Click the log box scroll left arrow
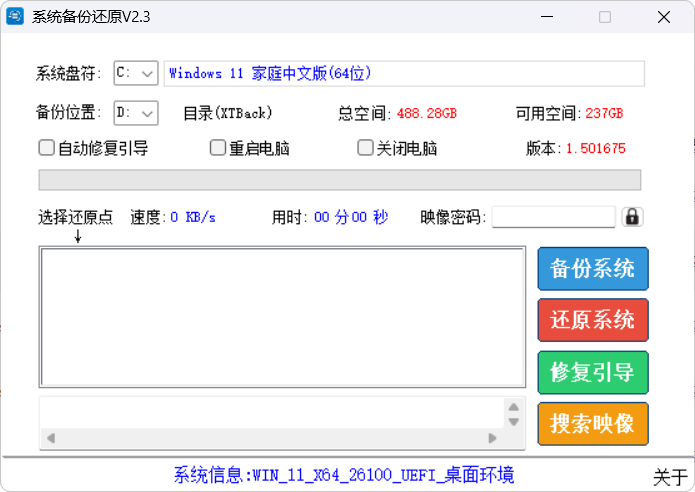 tap(51, 438)
